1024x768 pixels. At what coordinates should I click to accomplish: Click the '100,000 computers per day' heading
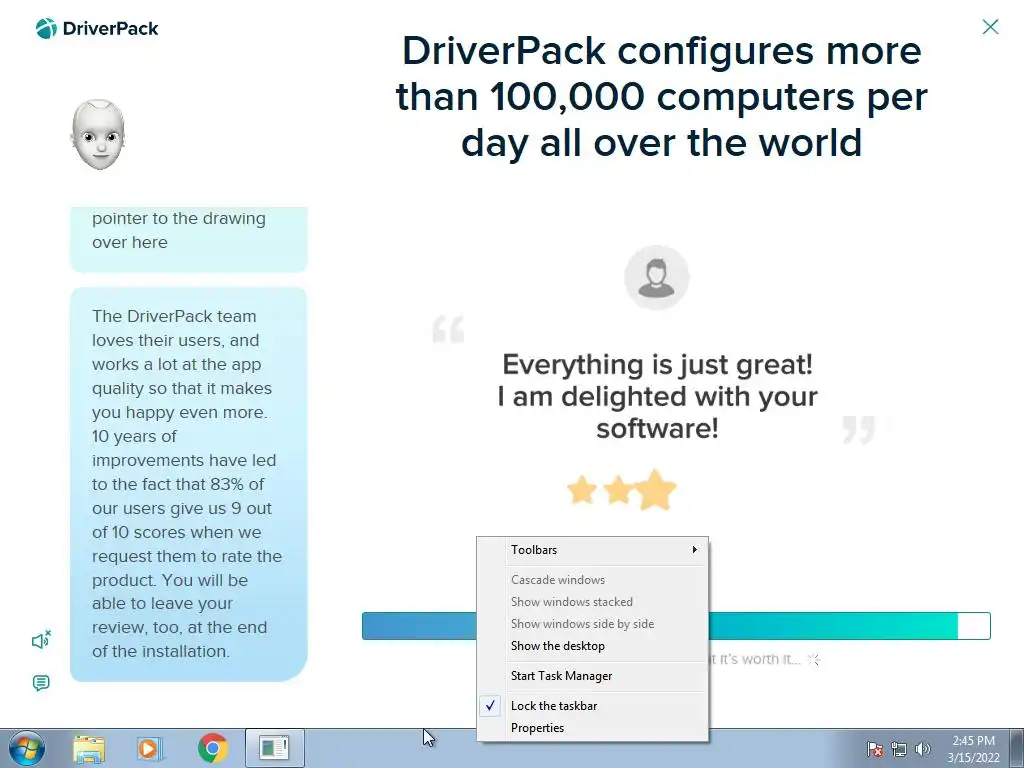click(661, 97)
